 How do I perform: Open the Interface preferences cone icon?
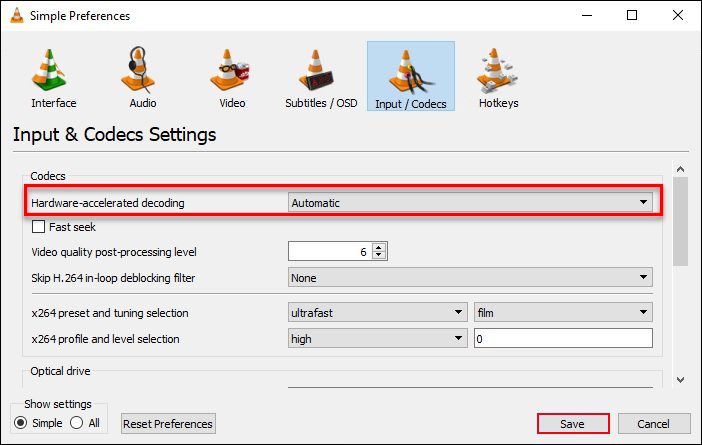49,70
